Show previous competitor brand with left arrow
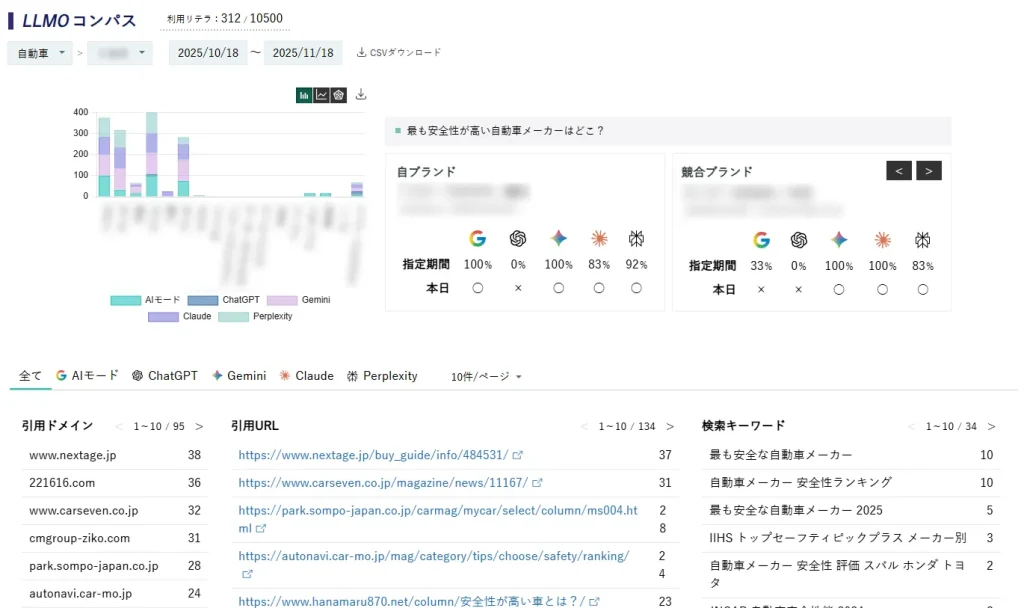Viewport: 1024px width, 608px height. 899,171
